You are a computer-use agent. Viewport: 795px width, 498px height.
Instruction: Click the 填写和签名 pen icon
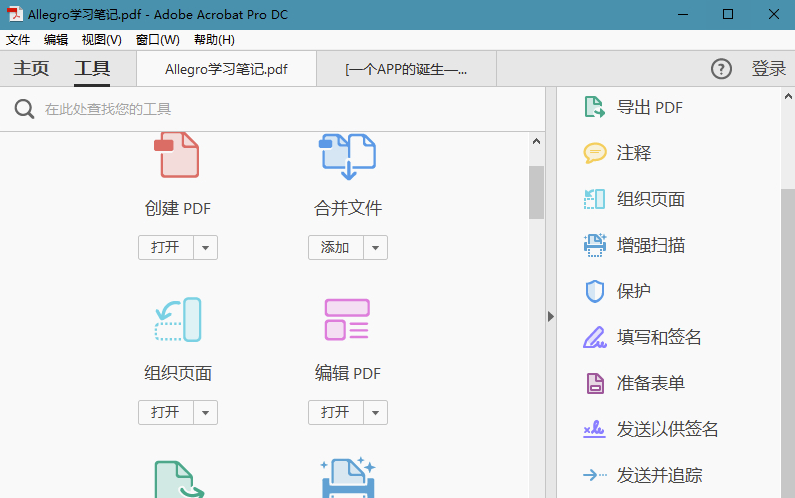coord(595,337)
